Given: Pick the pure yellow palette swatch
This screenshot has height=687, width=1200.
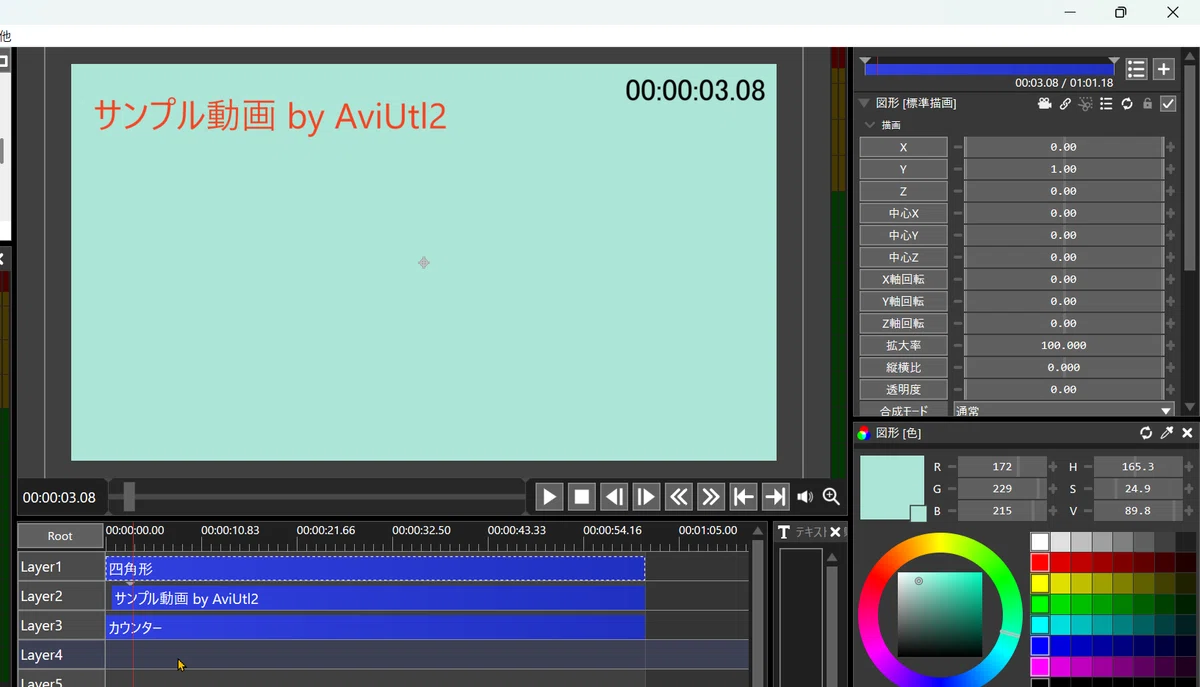Looking at the screenshot, I should click(1040, 583).
